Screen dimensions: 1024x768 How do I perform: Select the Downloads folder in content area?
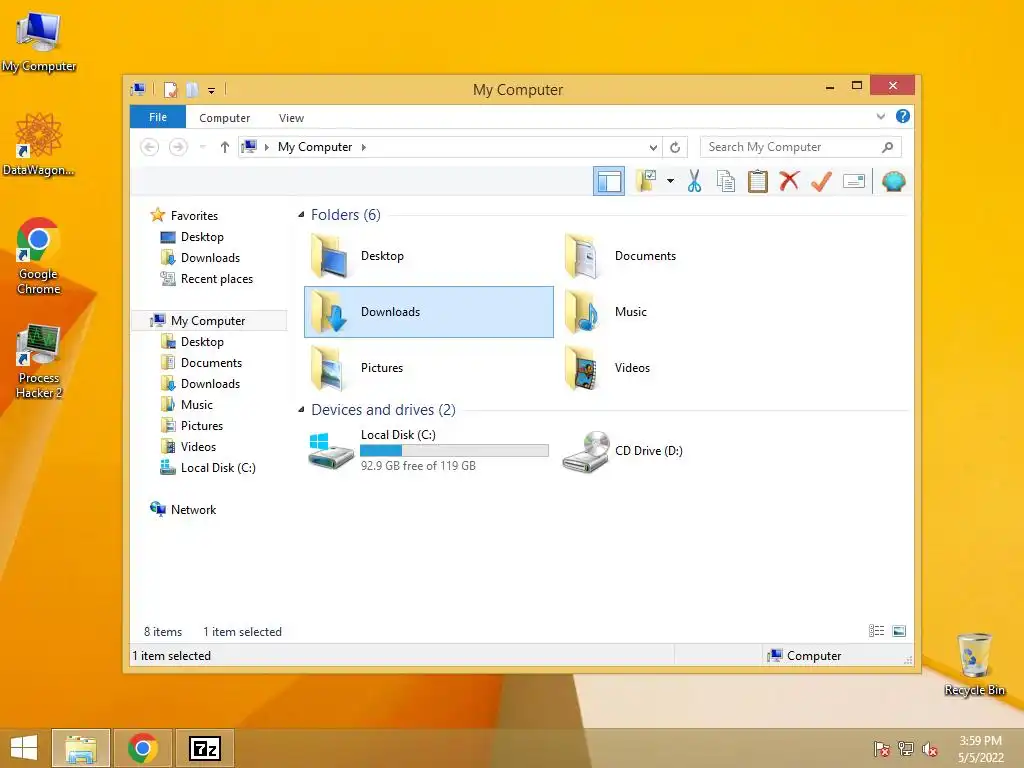pos(428,312)
